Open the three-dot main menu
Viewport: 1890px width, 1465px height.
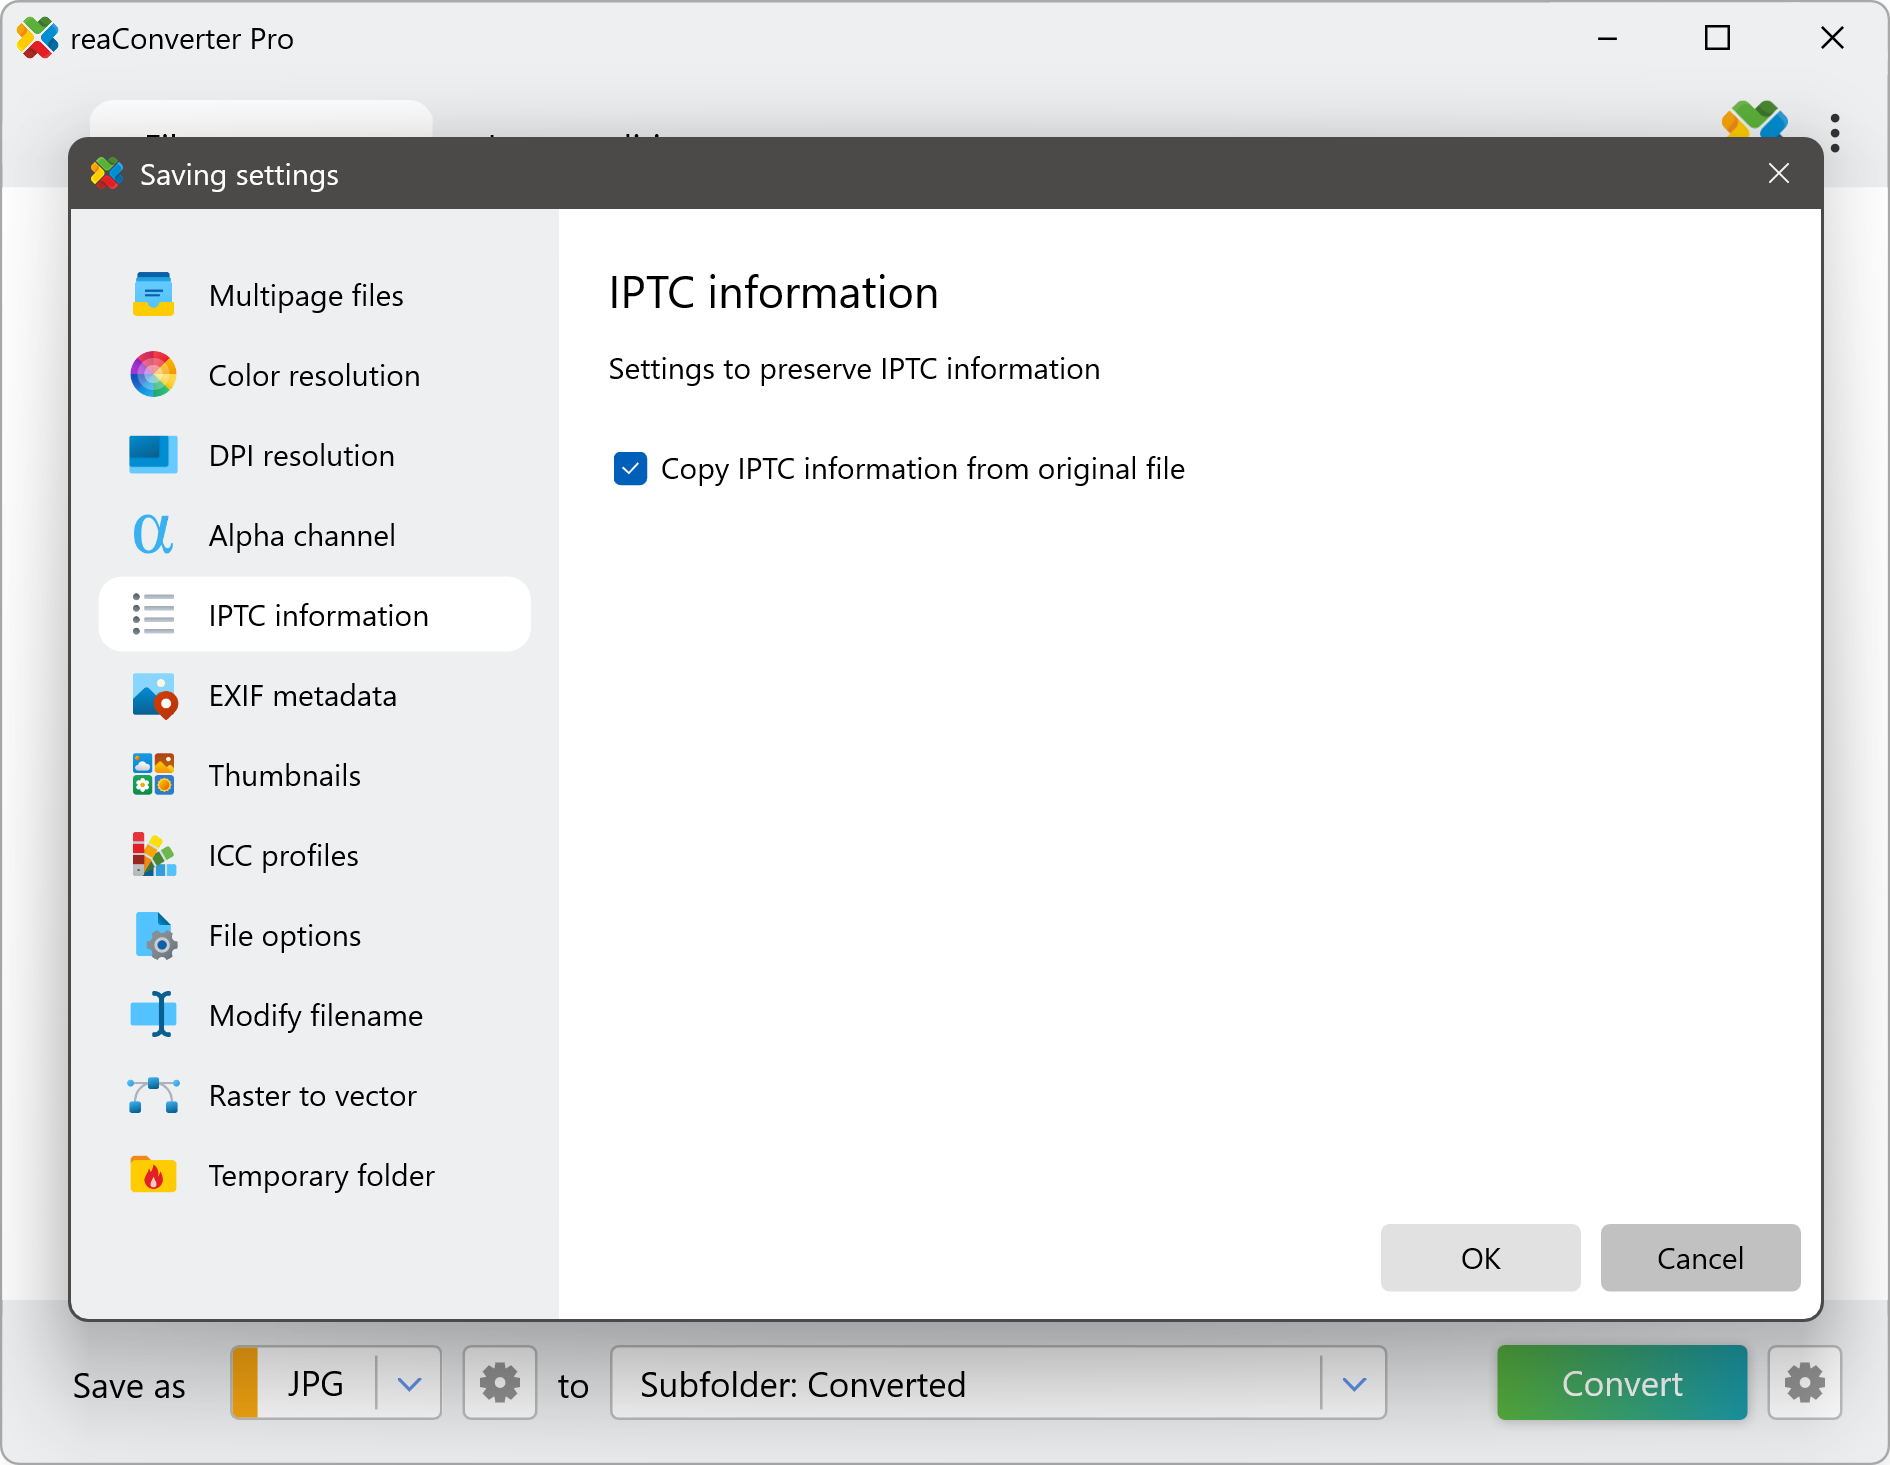(x=1835, y=133)
